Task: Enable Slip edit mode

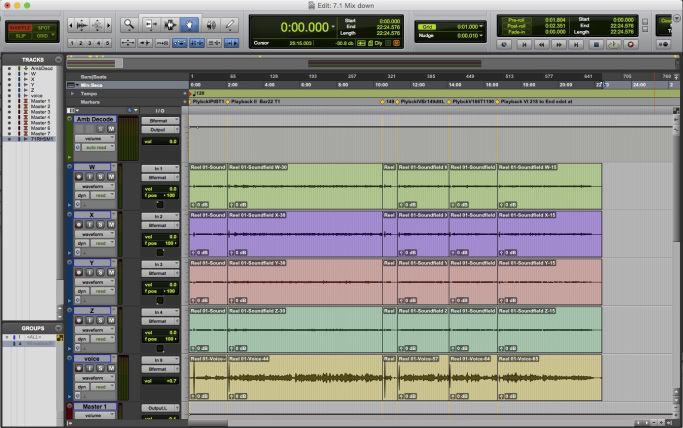Action: pos(20,35)
